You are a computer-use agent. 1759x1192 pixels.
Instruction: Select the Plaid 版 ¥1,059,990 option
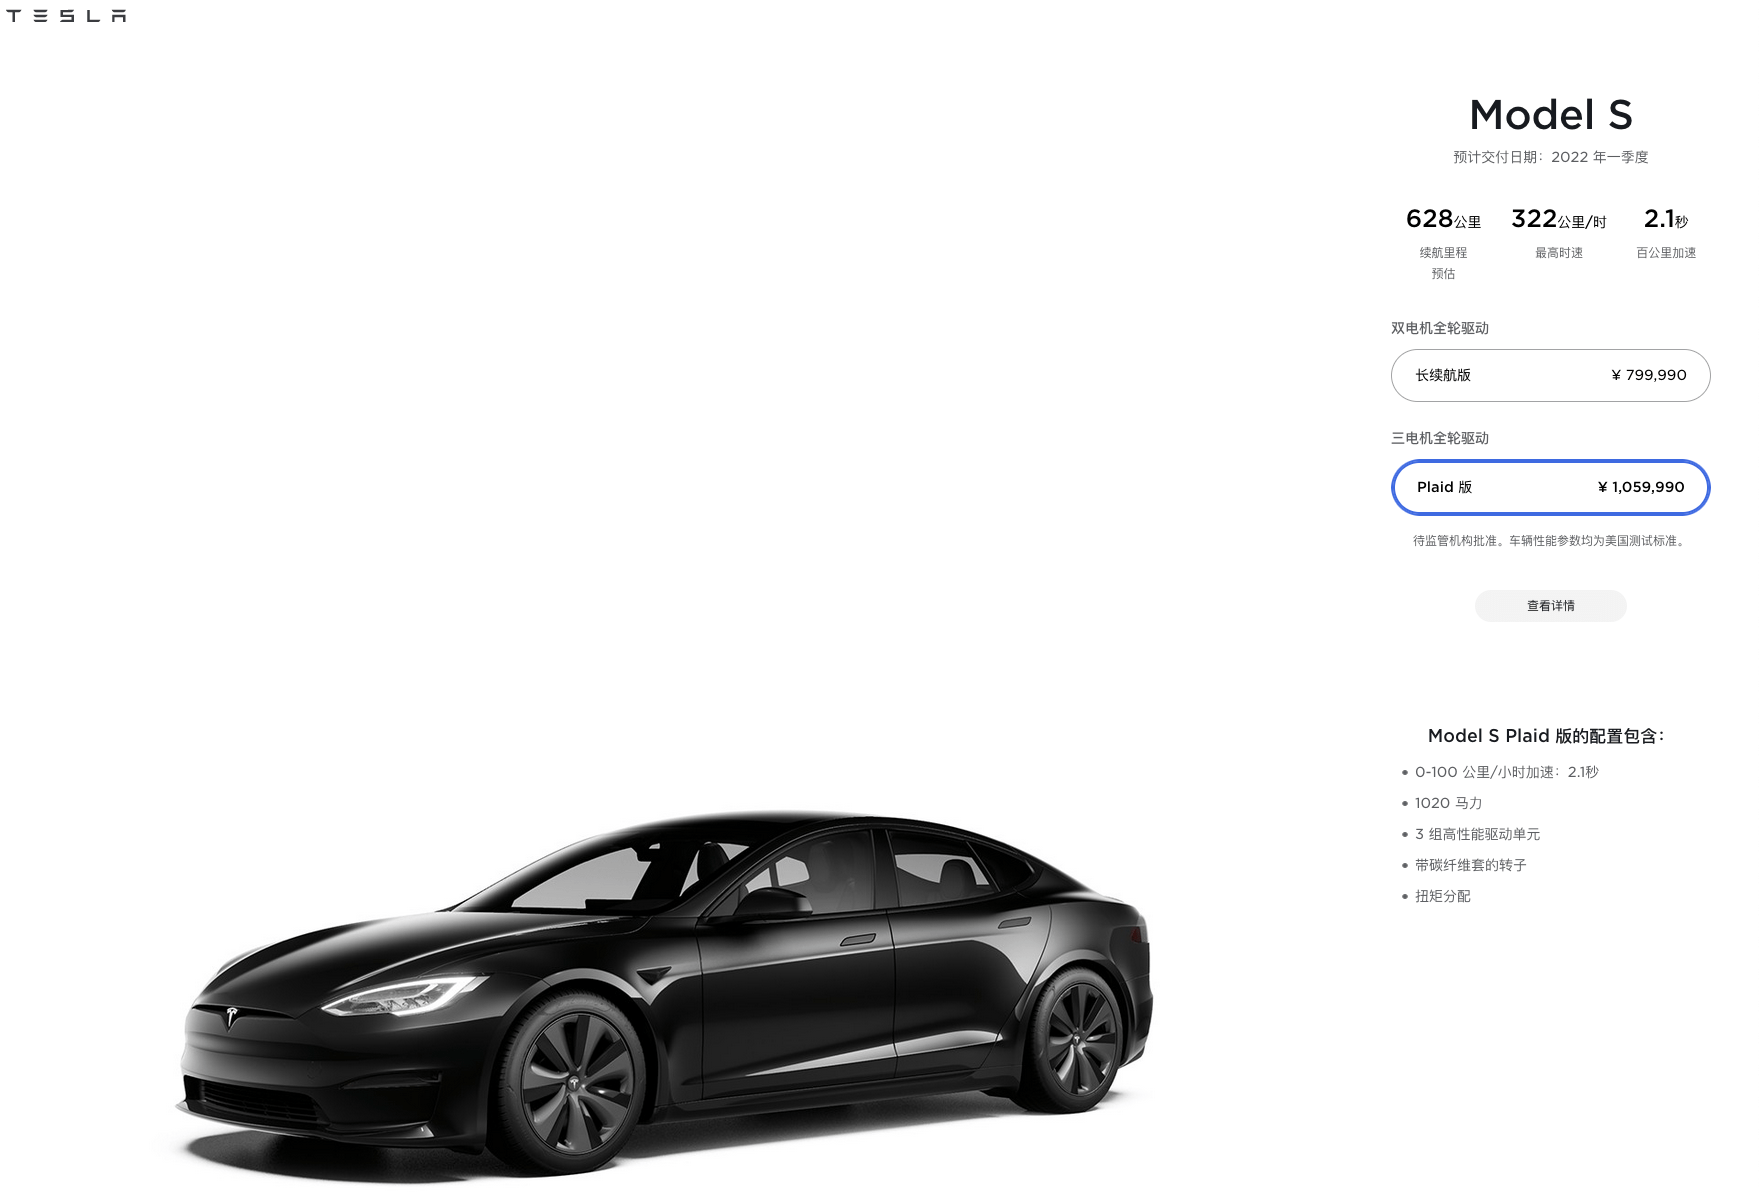point(1550,487)
